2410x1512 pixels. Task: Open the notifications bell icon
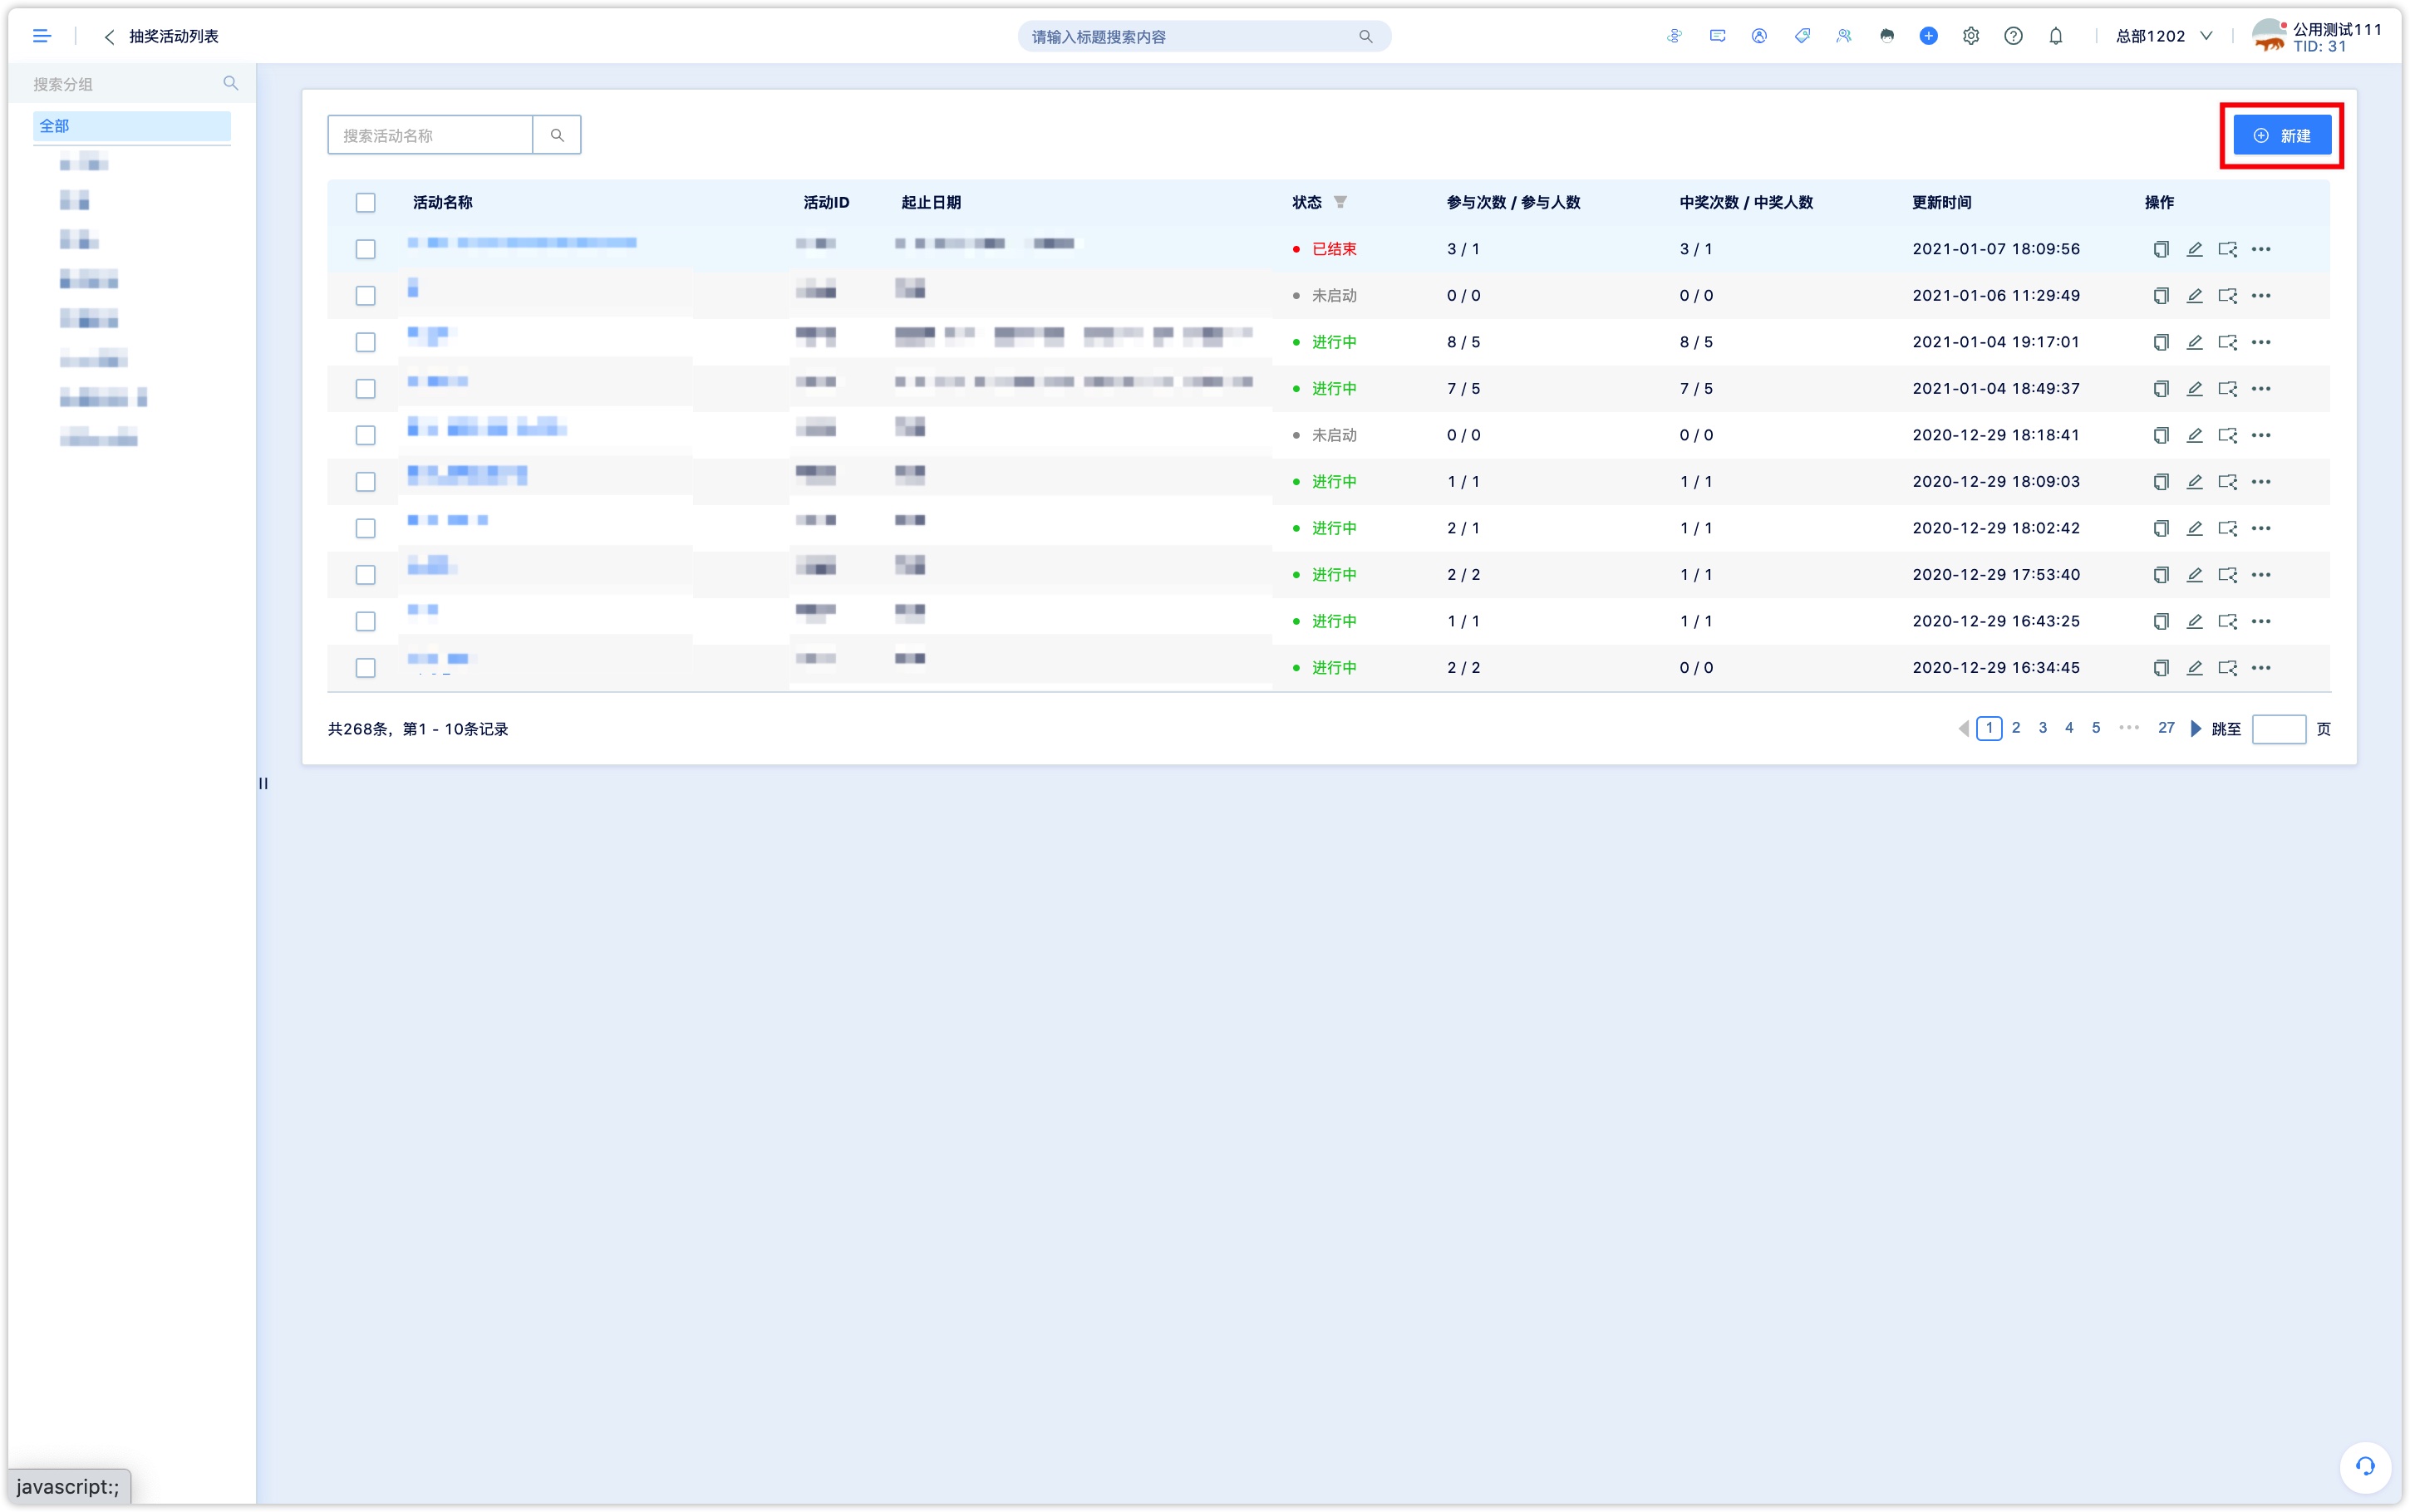pyautogui.click(x=2055, y=36)
